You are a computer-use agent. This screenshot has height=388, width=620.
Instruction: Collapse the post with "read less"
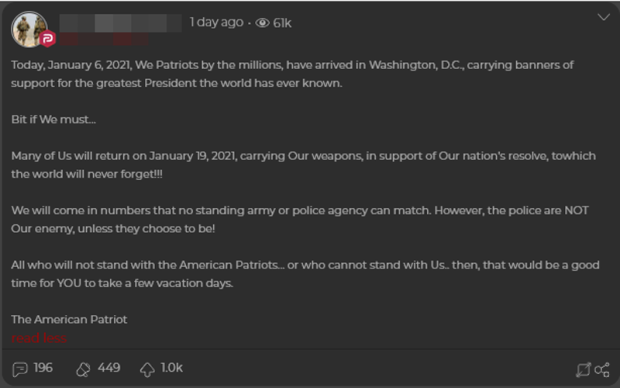click(39, 338)
